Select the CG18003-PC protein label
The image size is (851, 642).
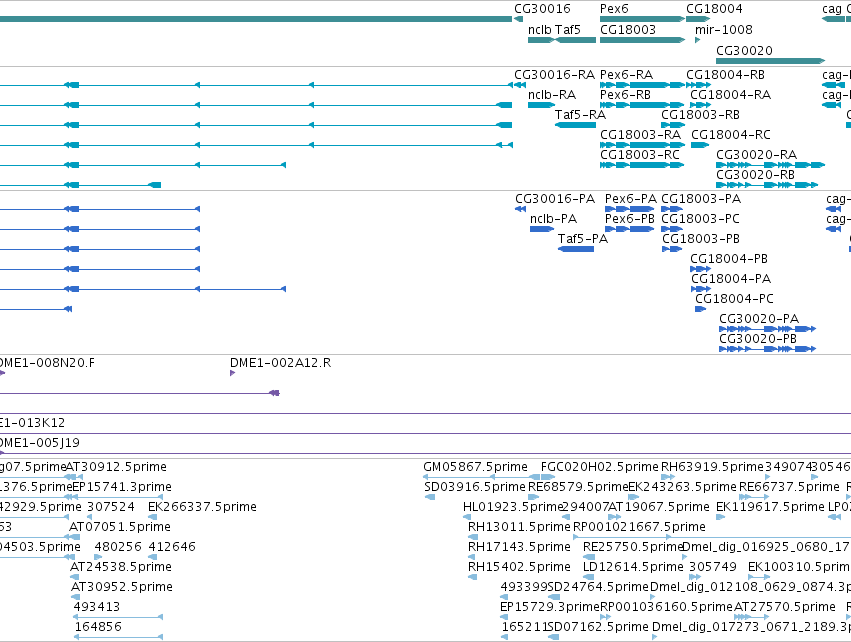[701, 219]
